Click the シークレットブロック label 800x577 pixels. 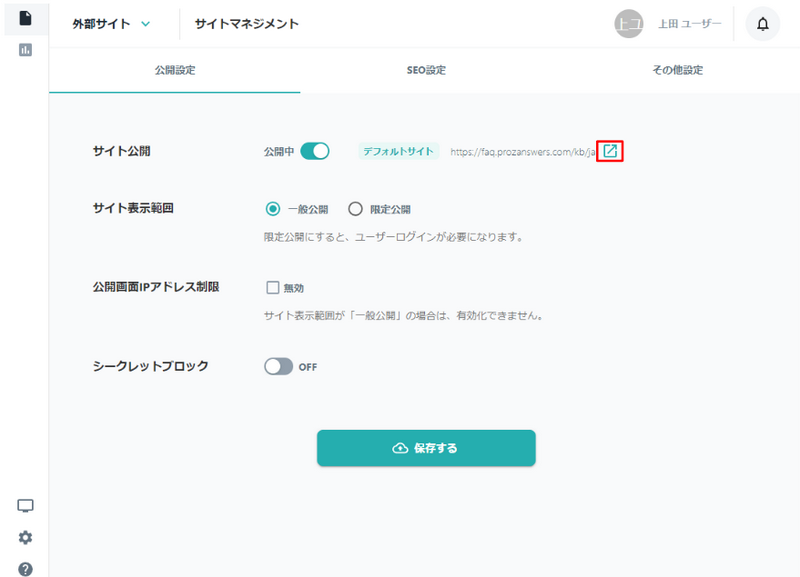click(x=151, y=366)
